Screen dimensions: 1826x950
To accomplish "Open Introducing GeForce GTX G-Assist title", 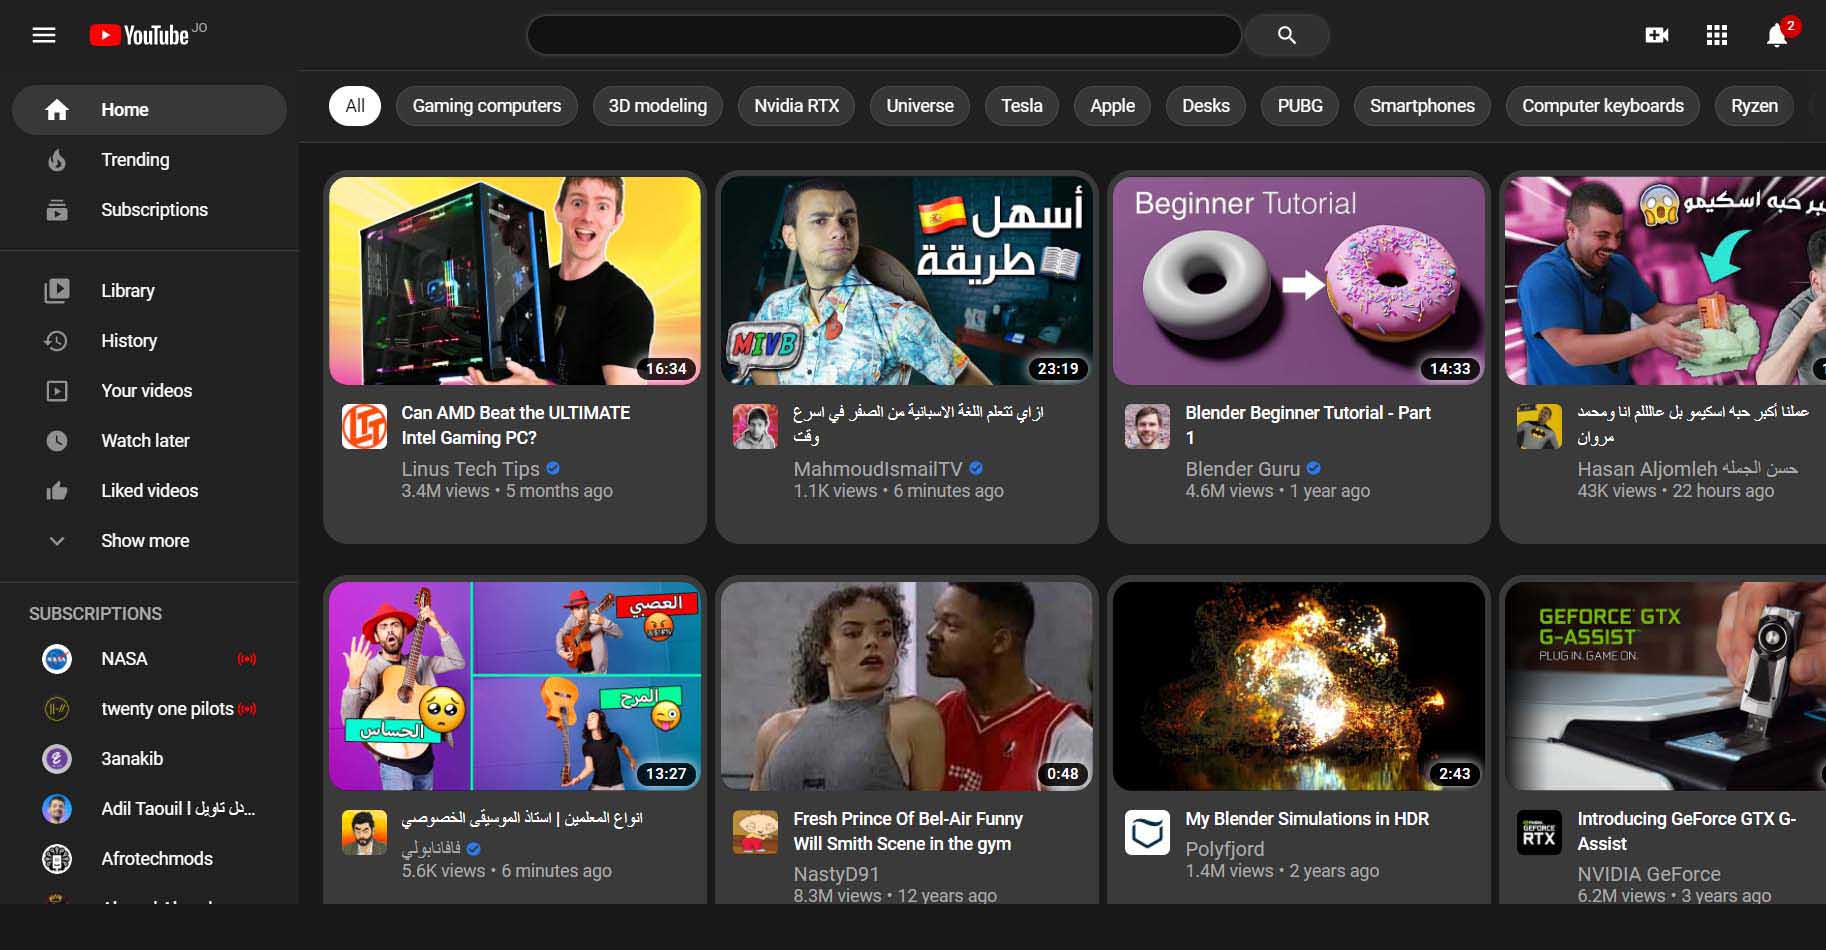I will click(x=1687, y=831).
